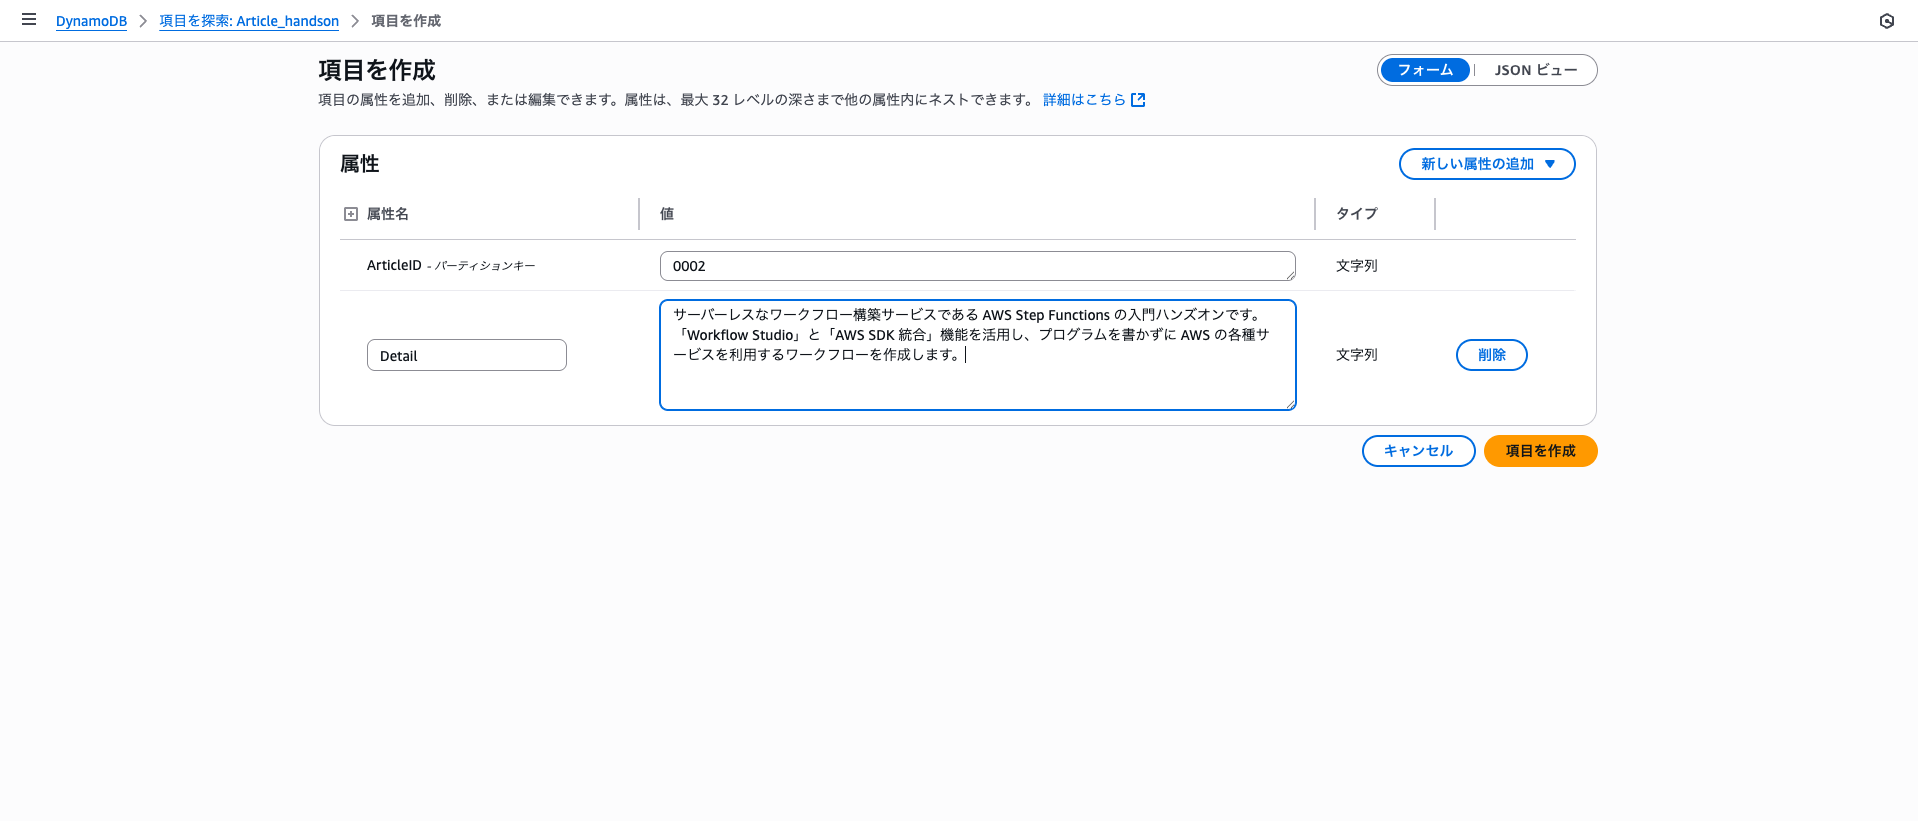Click the orange 項目を作成 button

point(1540,451)
